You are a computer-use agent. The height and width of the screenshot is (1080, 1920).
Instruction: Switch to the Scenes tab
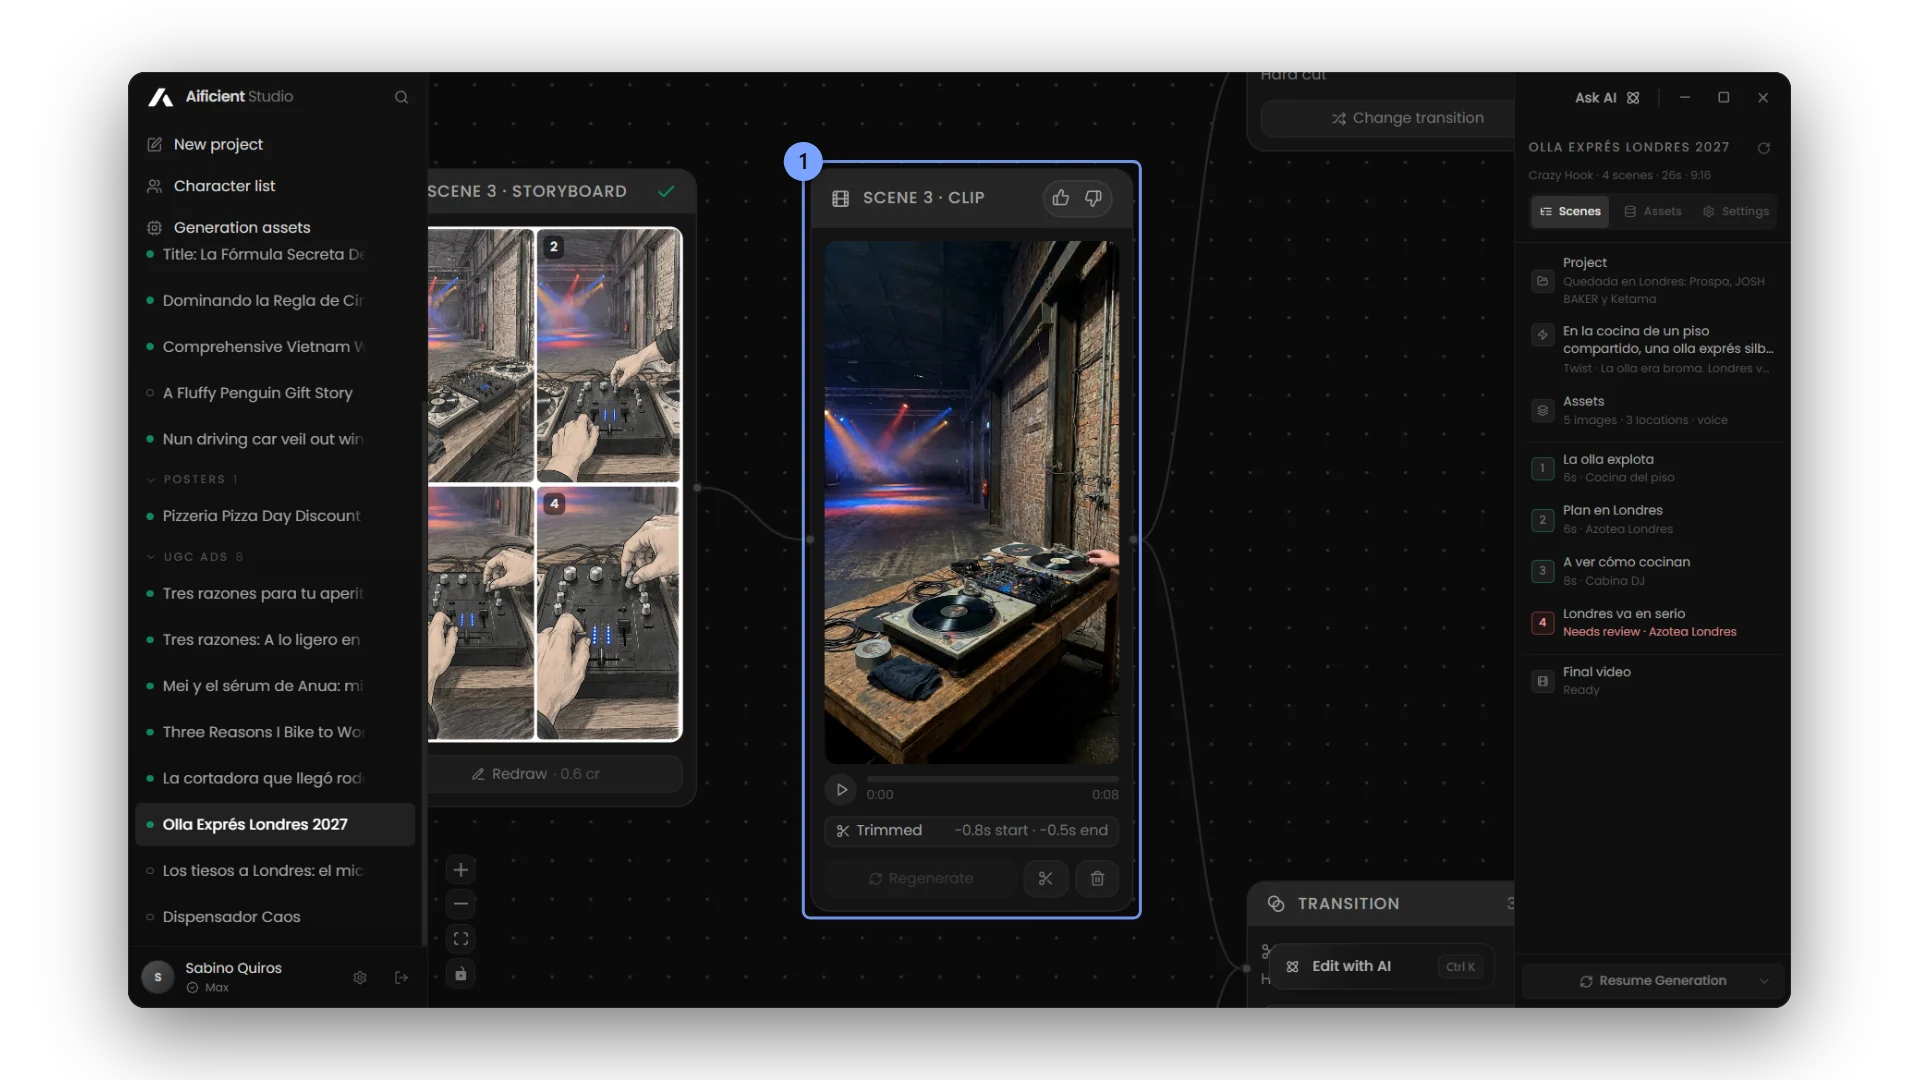coord(1570,212)
